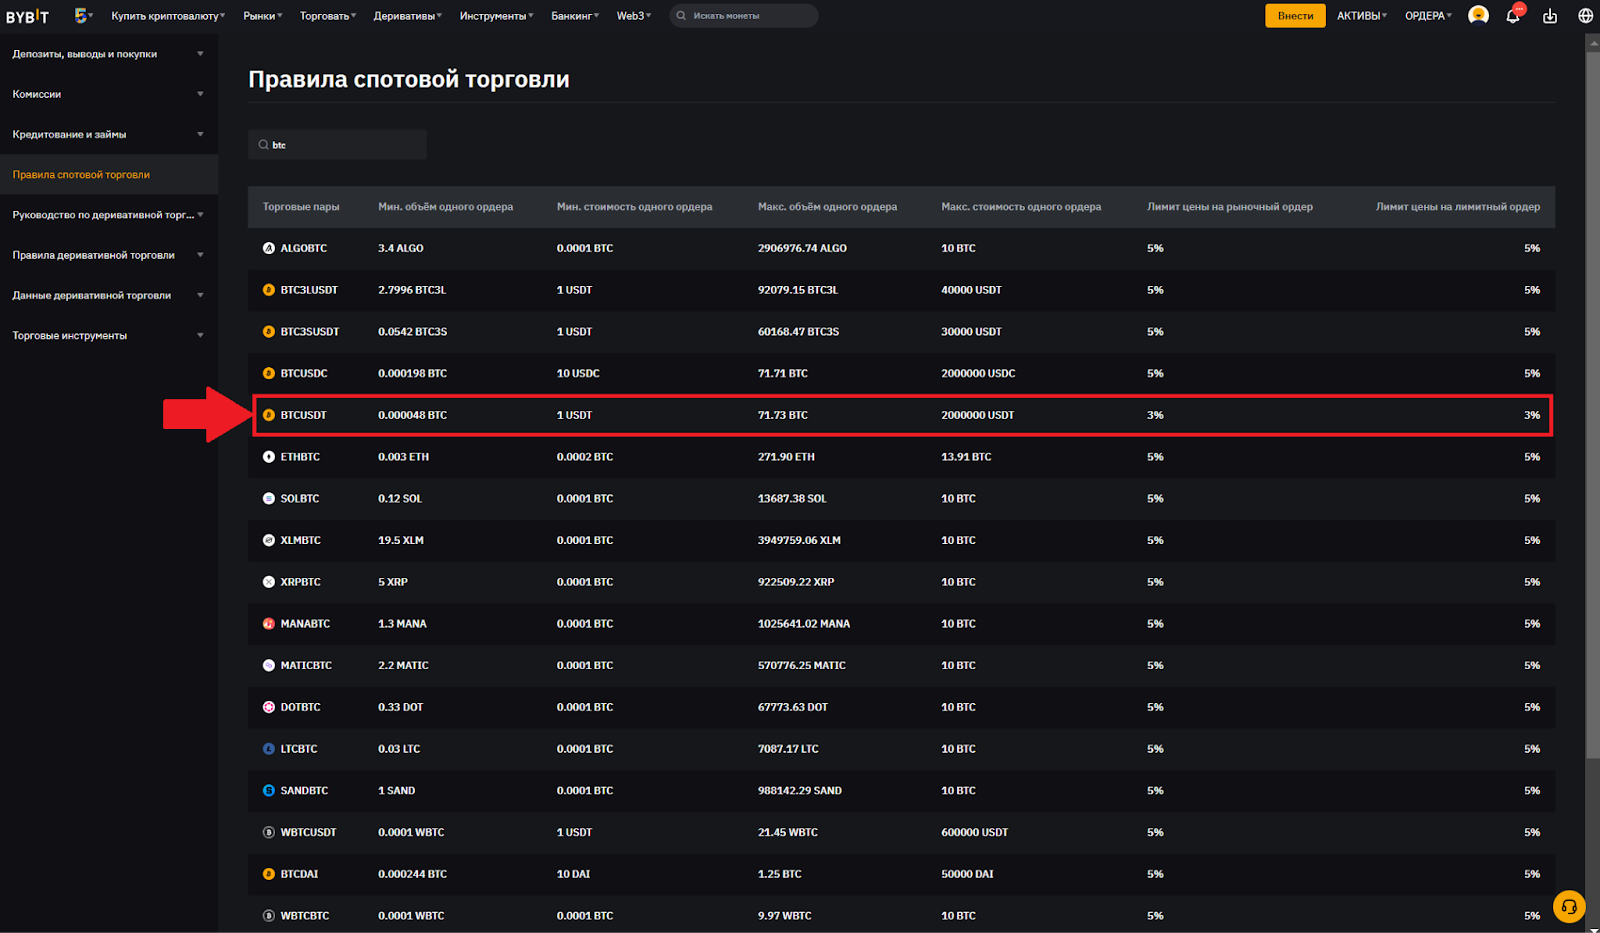Click the page vertical scrollbar
This screenshot has height=933, width=1600.
[1592, 400]
